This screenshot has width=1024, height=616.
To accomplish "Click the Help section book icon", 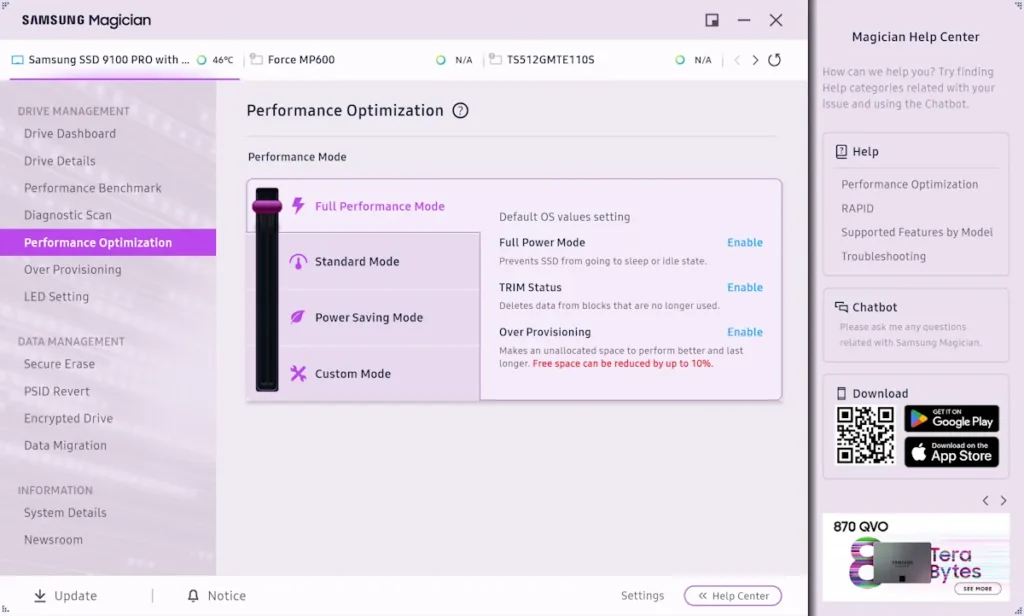I will pos(841,152).
